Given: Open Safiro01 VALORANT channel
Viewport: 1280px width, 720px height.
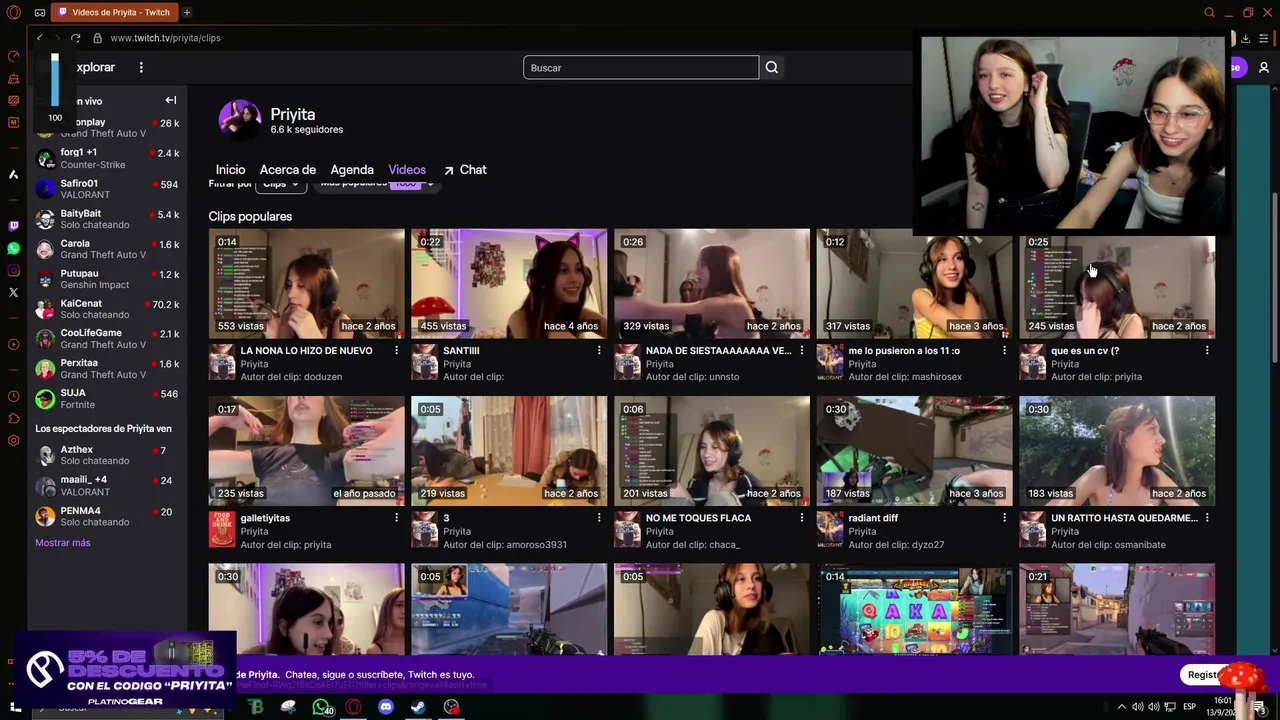Looking at the screenshot, I should [x=107, y=189].
